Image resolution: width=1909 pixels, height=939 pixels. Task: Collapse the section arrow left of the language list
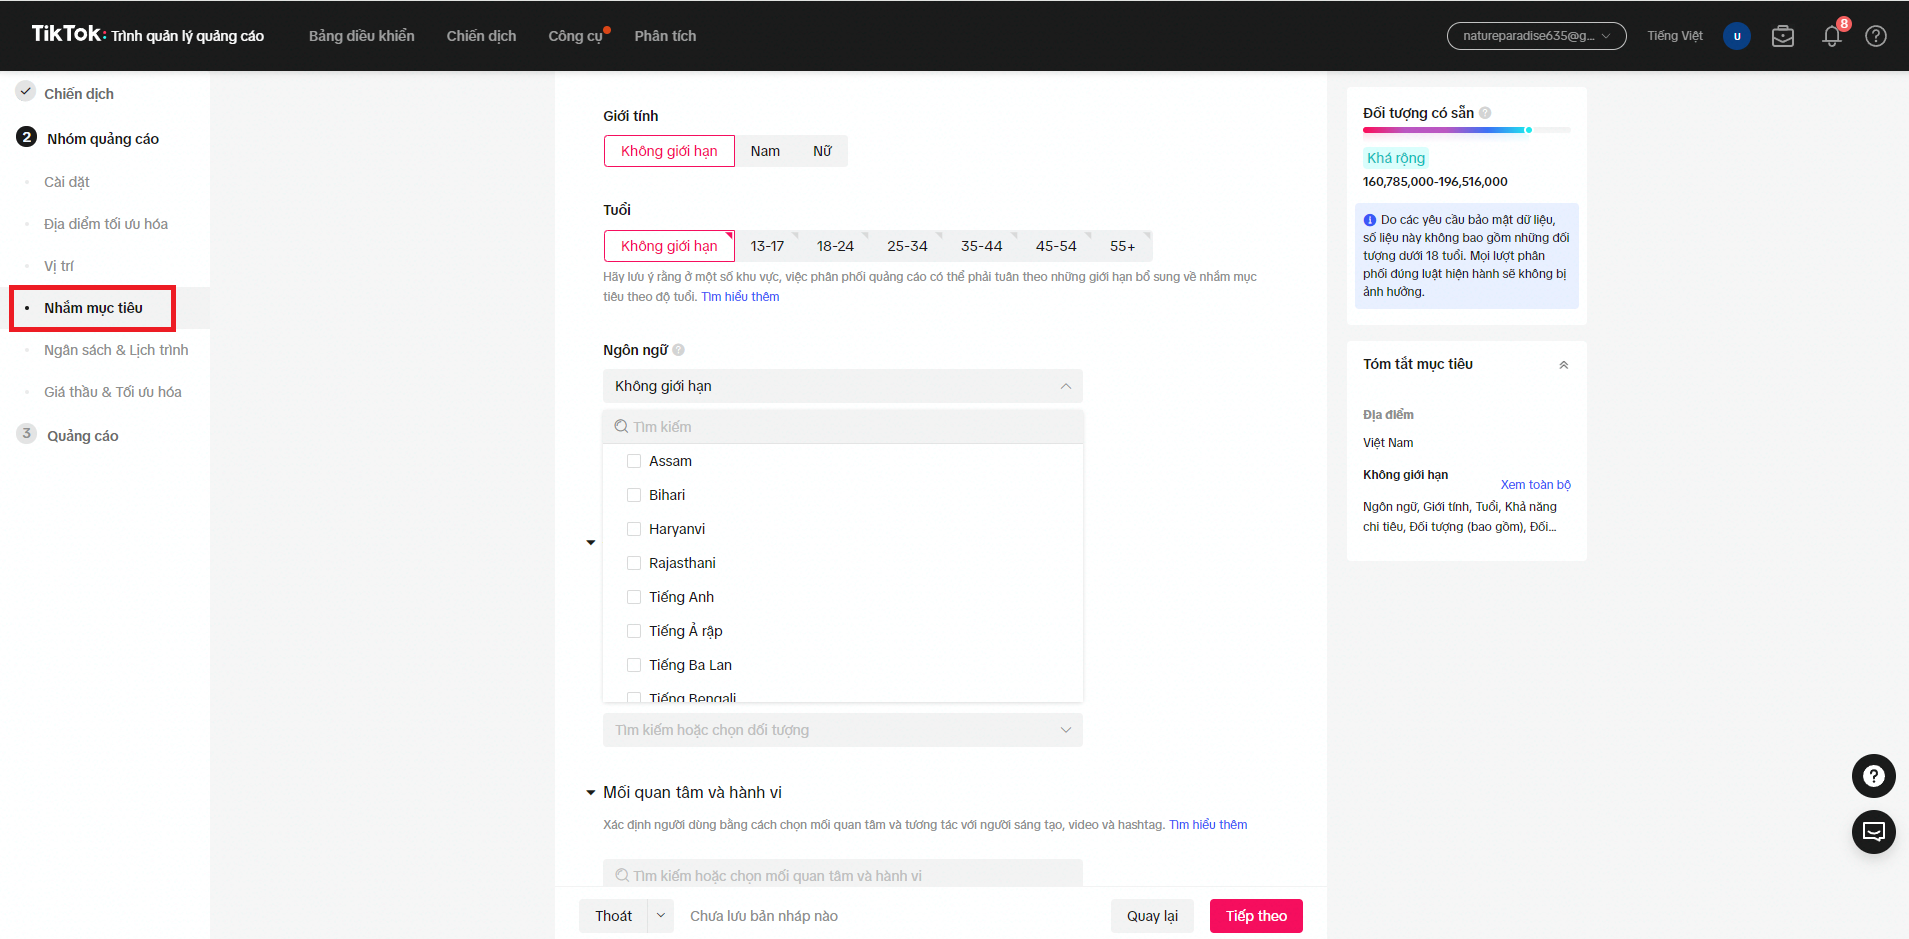[x=591, y=543]
